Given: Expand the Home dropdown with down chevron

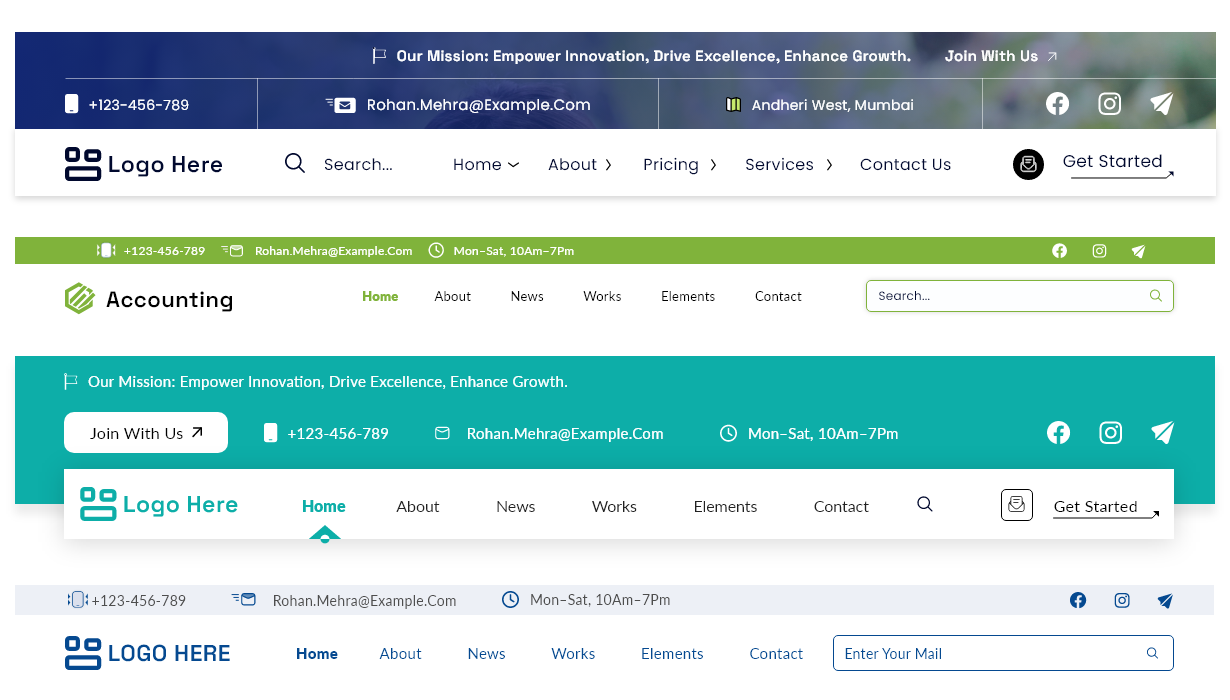Looking at the screenshot, I should (x=486, y=165).
